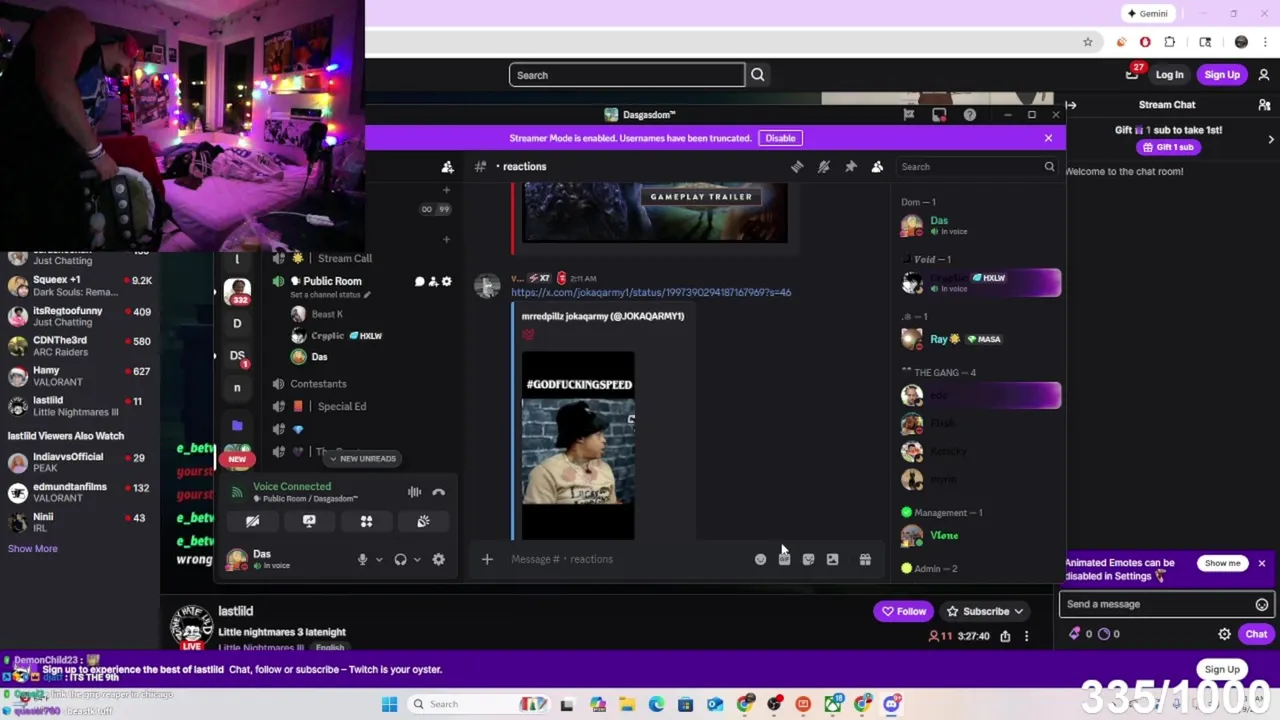
Task: Open stream more options three dots
Action: click(x=1026, y=636)
